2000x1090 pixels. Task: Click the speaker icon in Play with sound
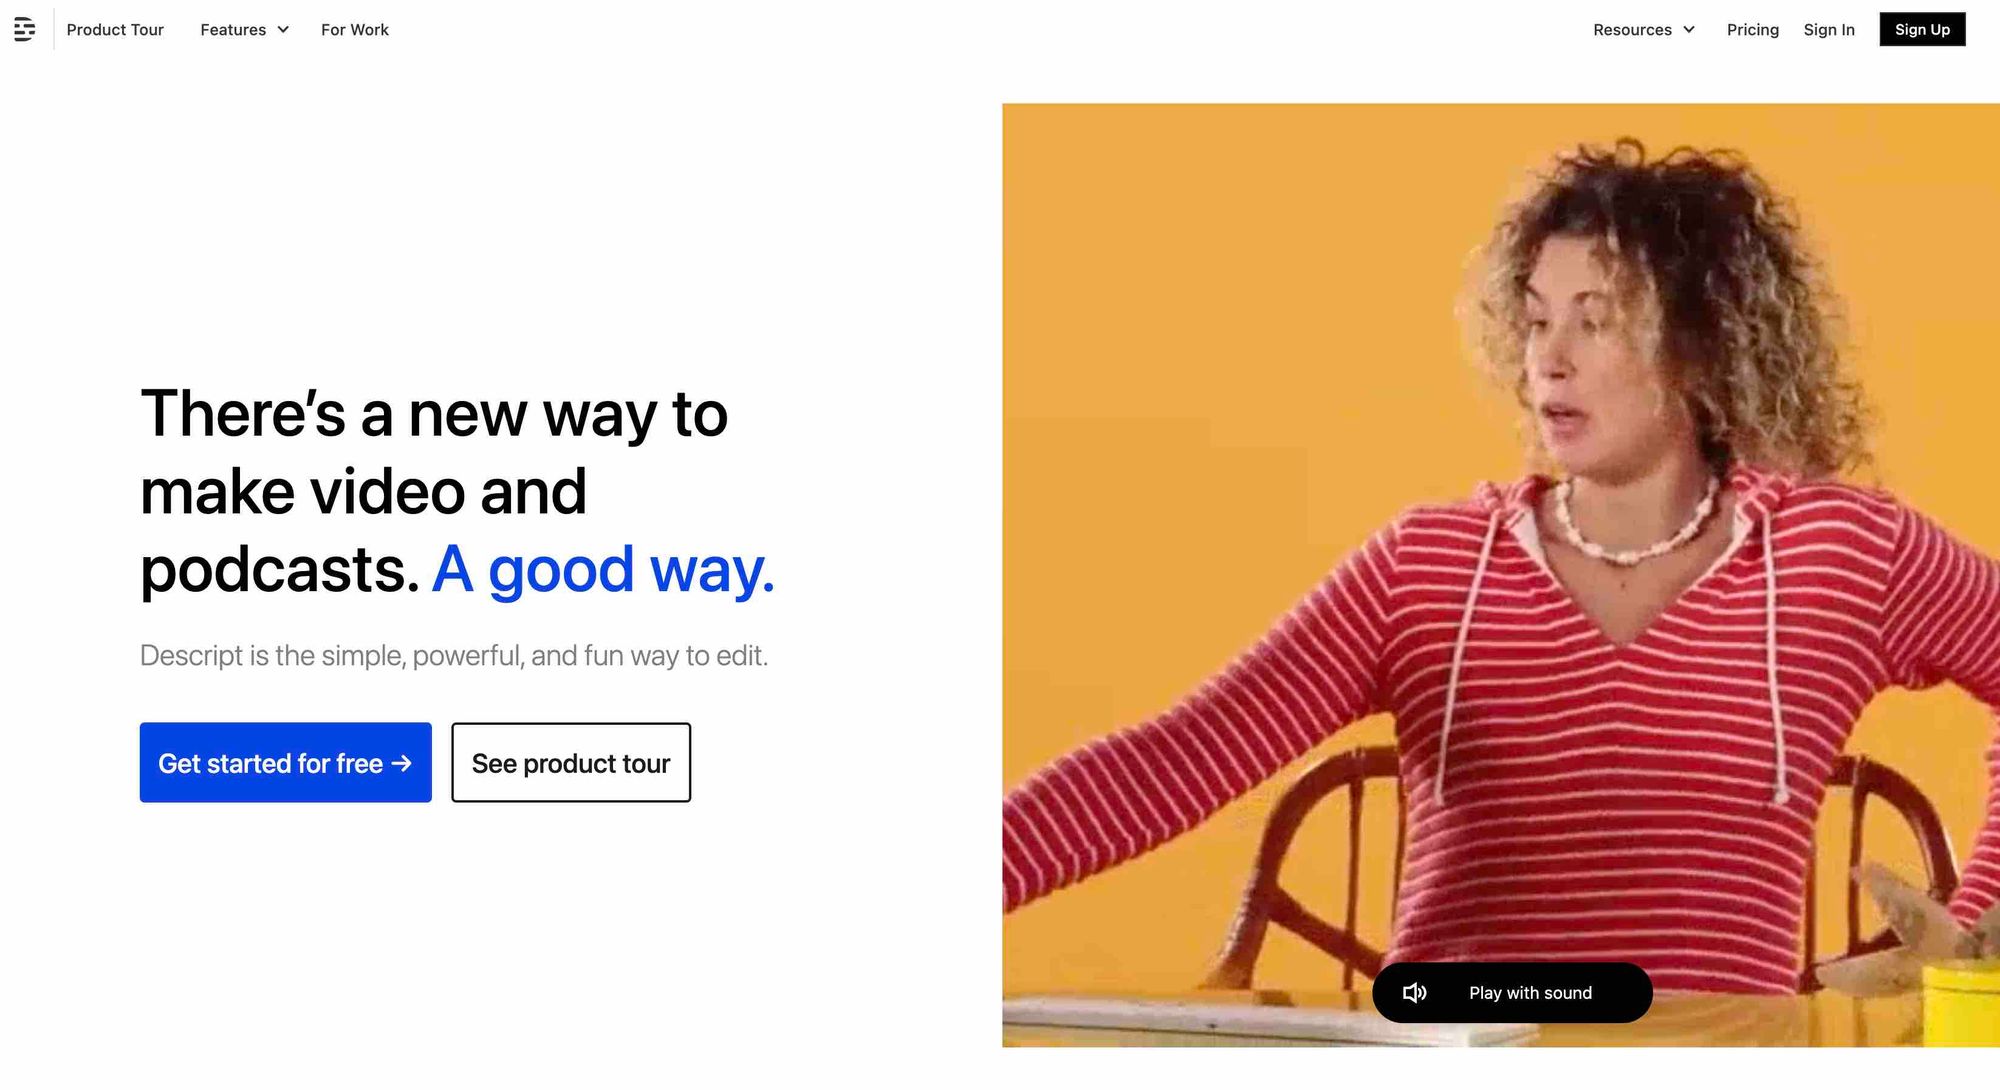(1414, 993)
